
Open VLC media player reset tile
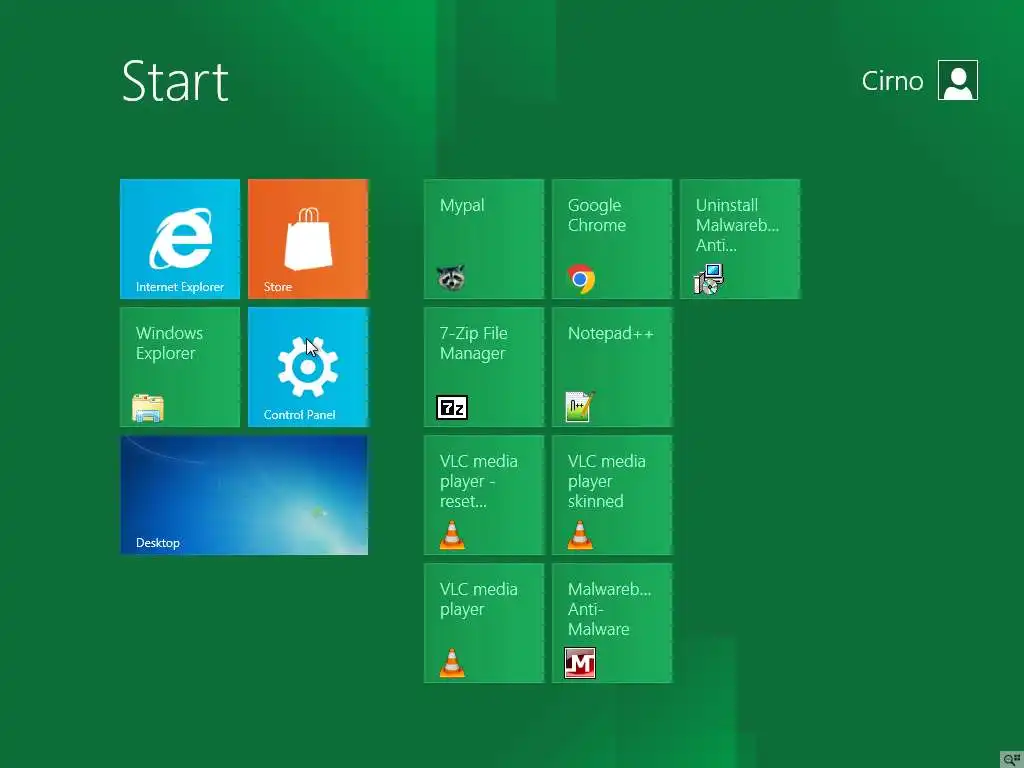tap(483, 494)
